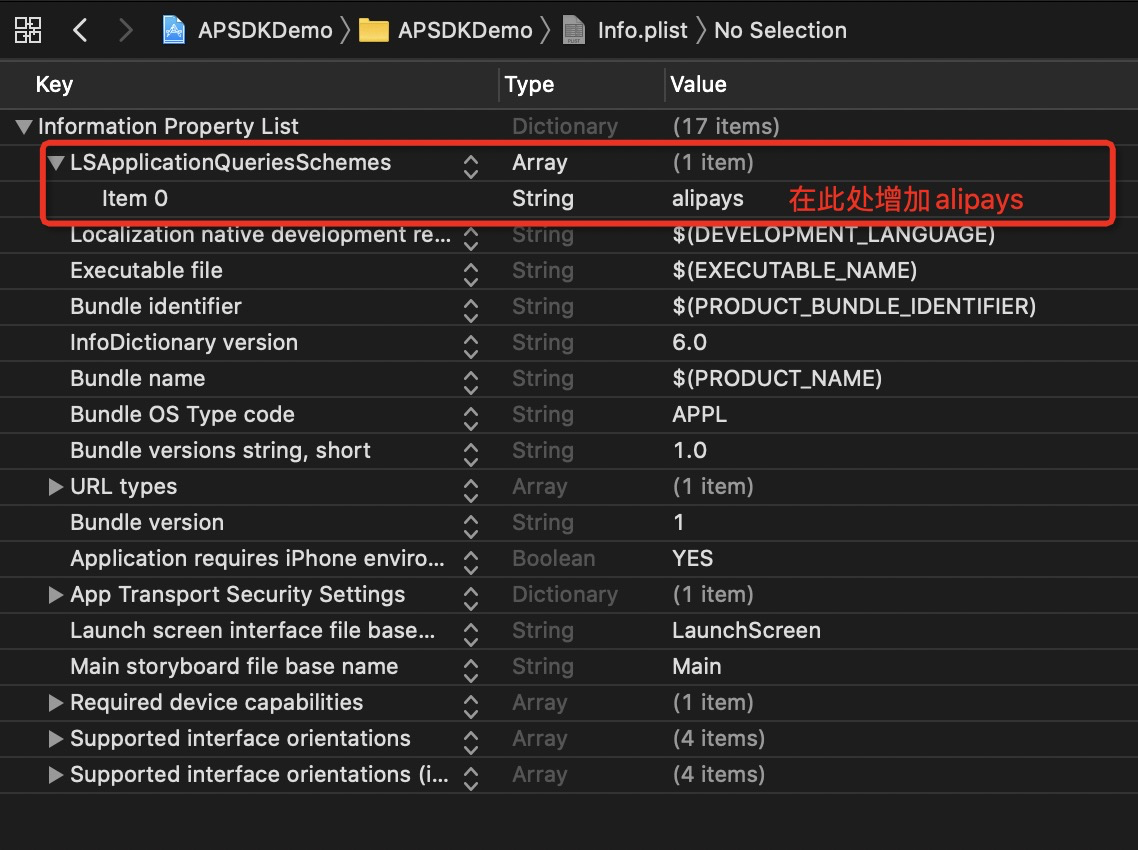Image resolution: width=1138 pixels, height=850 pixels.
Task: Expand Supported interface orientations (i... row
Action: coord(56,775)
